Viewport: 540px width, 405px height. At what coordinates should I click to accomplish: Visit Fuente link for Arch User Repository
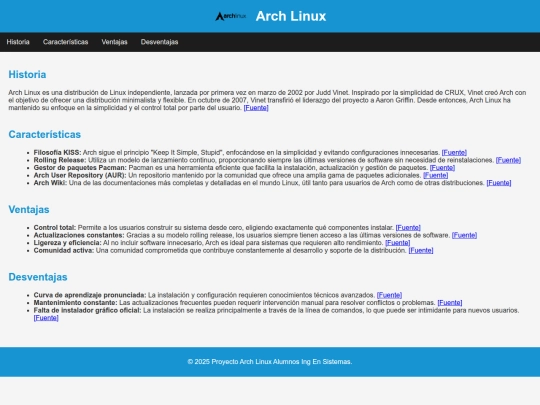[436, 175]
